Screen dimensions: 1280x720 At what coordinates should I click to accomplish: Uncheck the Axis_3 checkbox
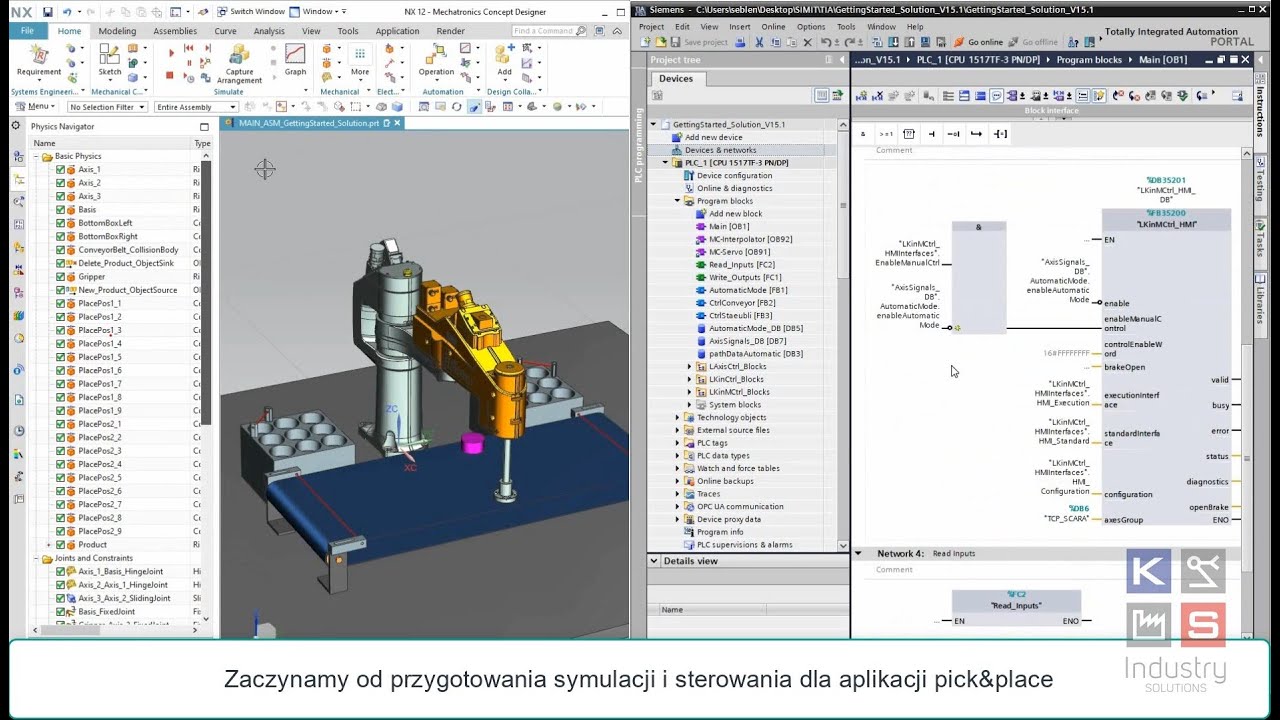click(x=60, y=196)
